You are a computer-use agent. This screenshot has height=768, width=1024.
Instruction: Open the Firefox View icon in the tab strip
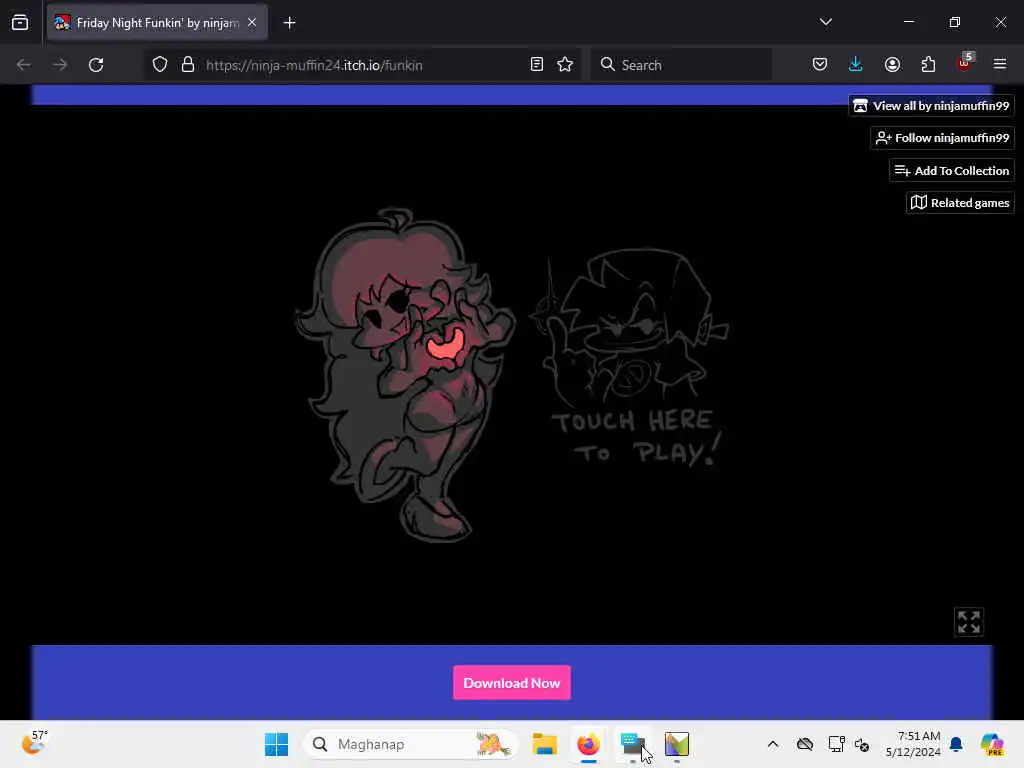[x=20, y=23]
